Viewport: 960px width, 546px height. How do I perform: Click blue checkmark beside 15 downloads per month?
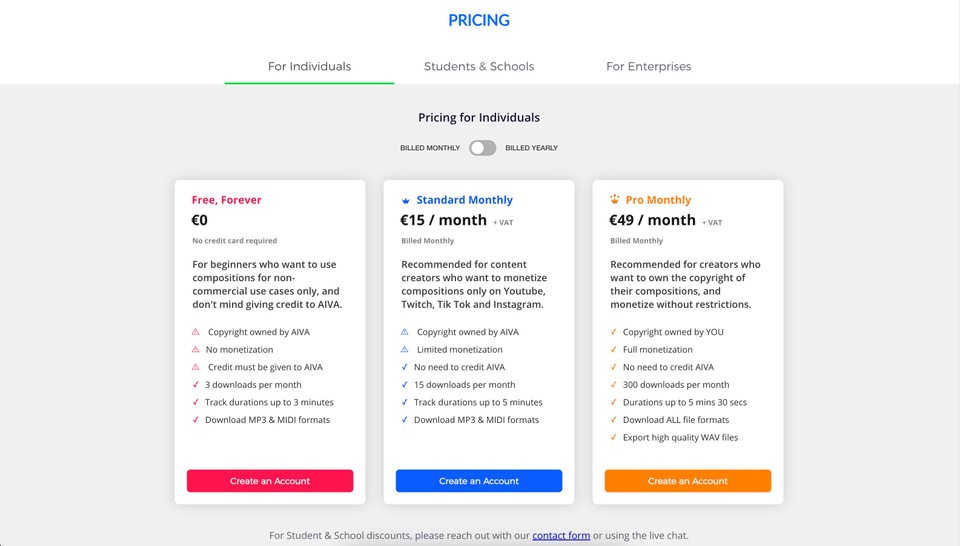point(404,384)
